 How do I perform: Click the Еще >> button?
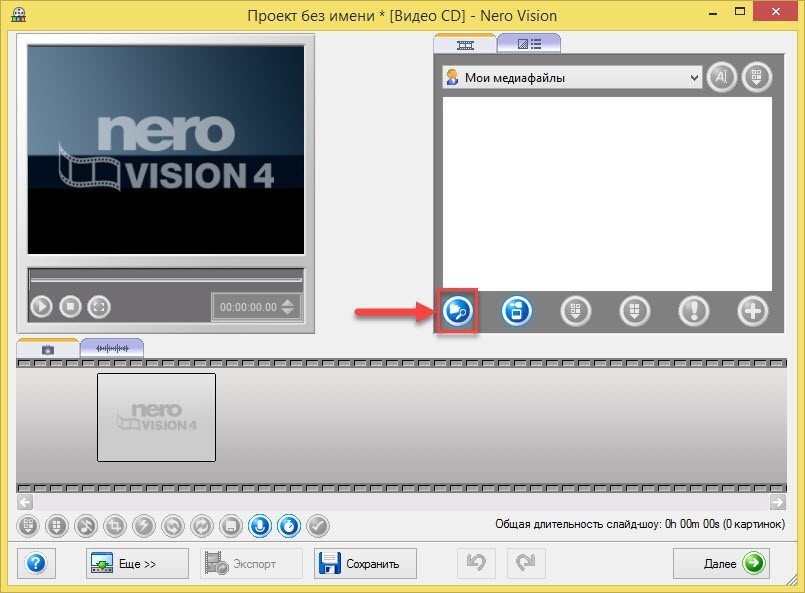point(137,563)
